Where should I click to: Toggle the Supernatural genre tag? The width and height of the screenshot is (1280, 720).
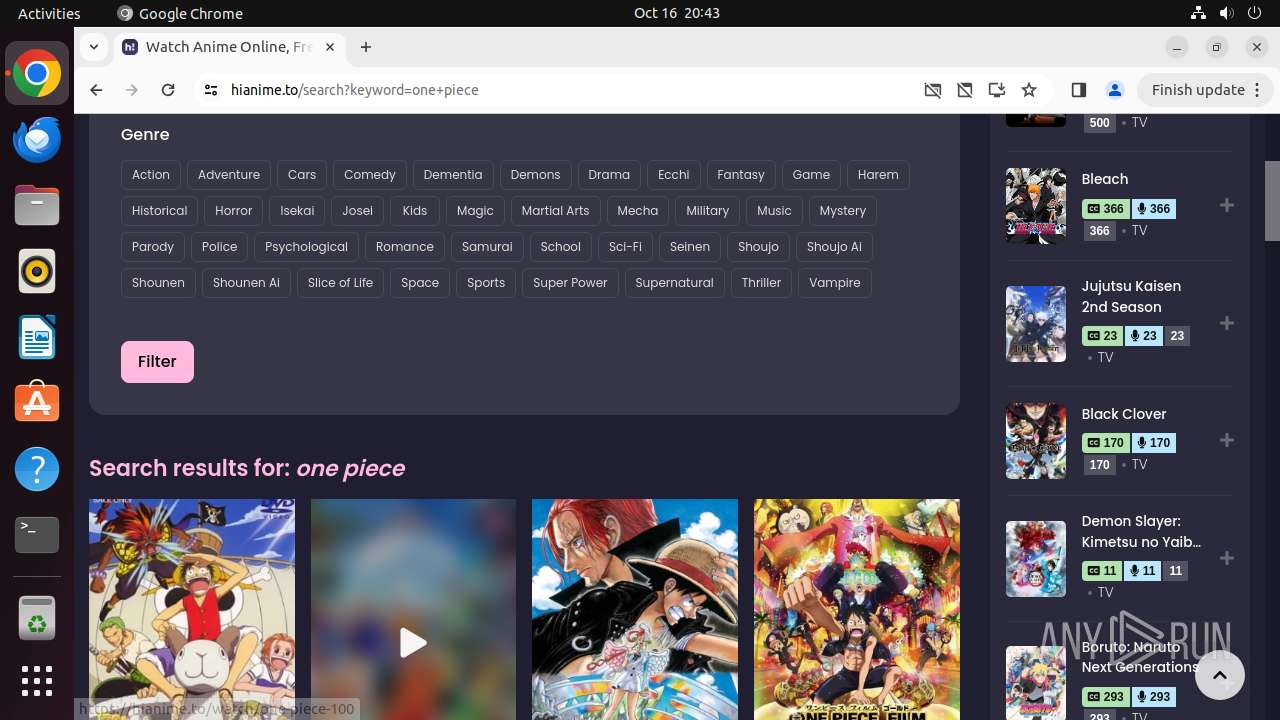(x=675, y=283)
